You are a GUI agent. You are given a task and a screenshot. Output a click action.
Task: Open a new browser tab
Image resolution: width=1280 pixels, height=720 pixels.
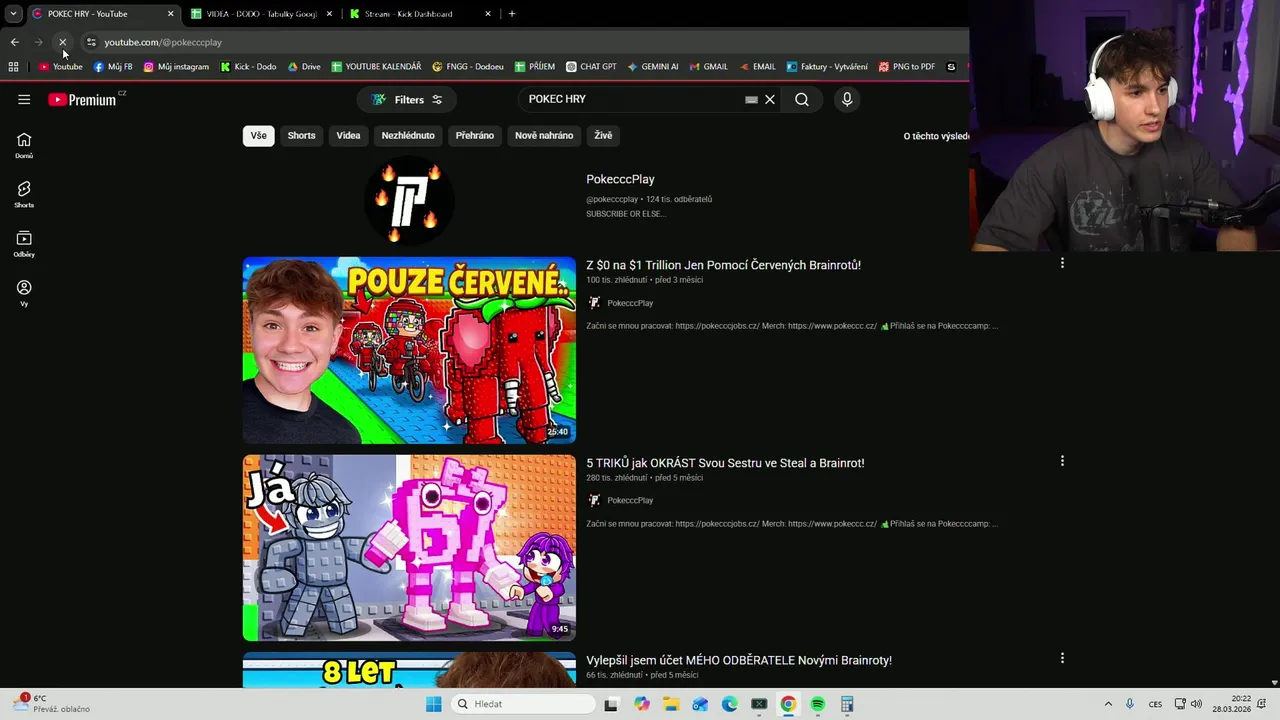[512, 14]
